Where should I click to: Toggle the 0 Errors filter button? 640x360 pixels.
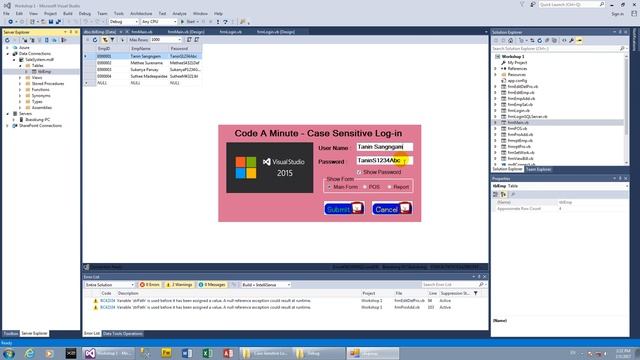coord(149,284)
